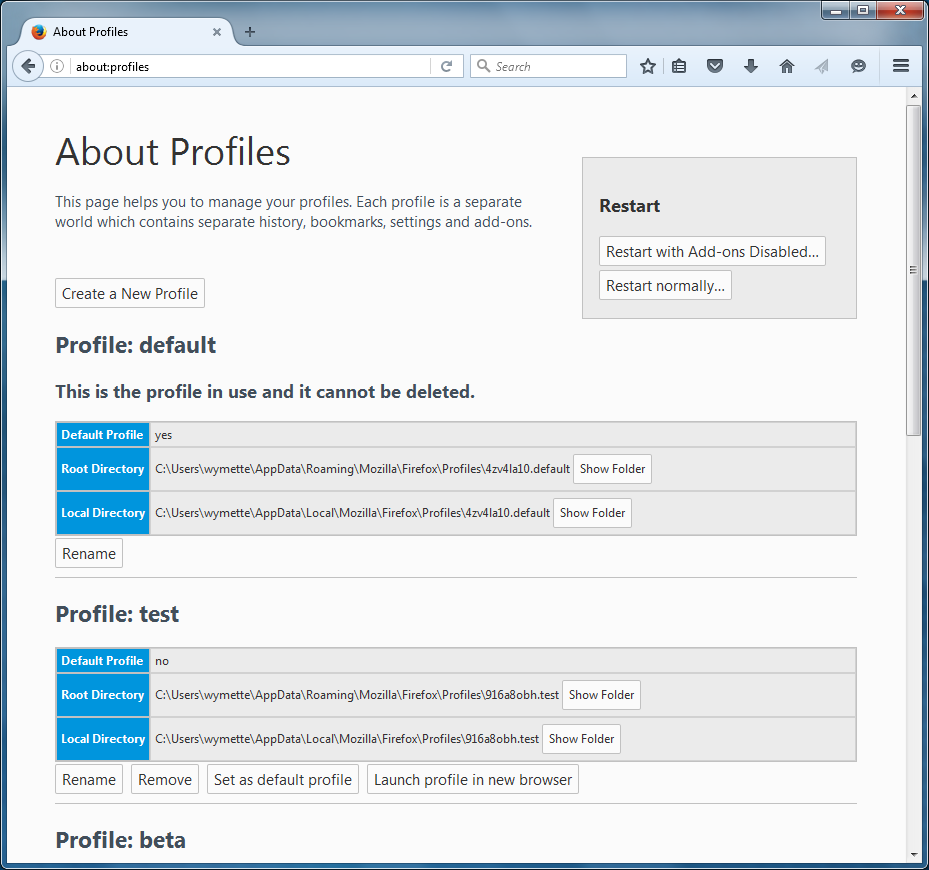Screen dimensions: 929x870
Task: Open the site information icon
Action: 57,66
